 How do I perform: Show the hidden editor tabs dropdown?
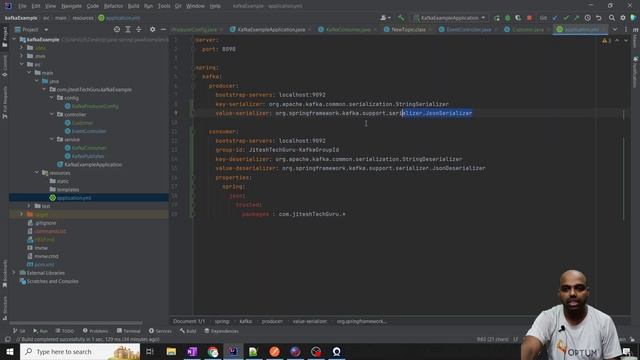615,29
